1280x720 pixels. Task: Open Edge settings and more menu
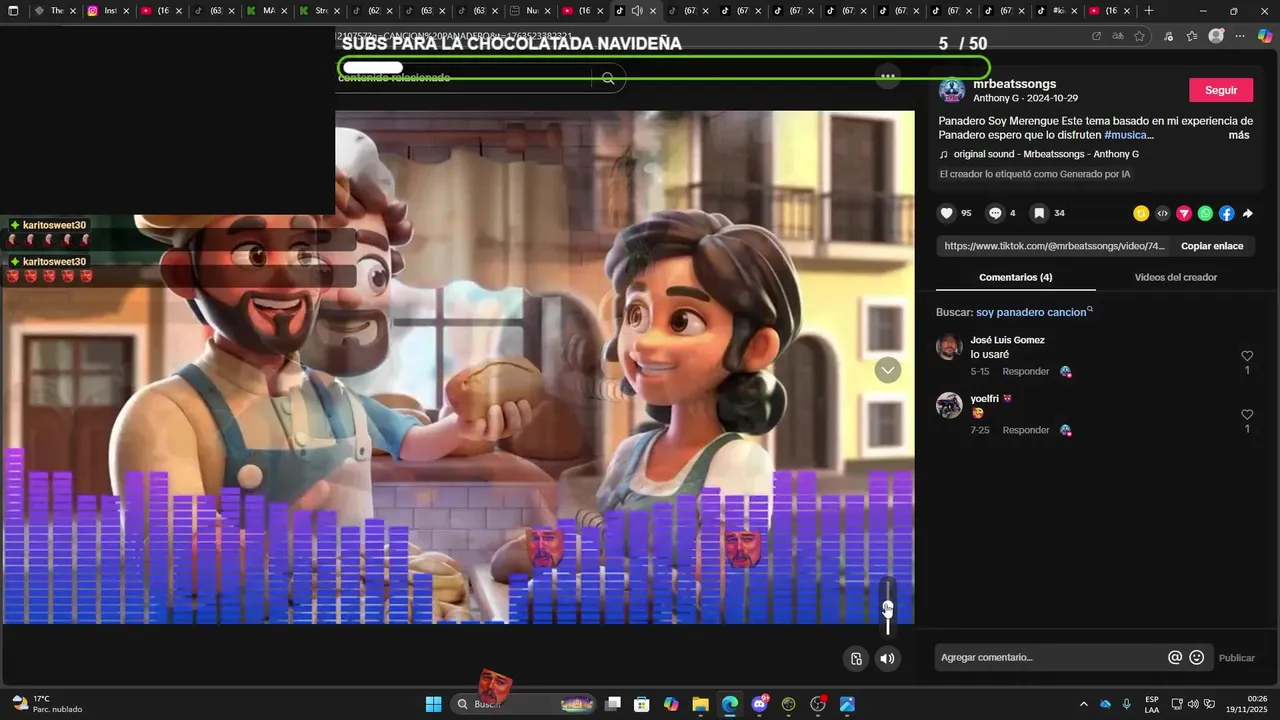point(1240,36)
